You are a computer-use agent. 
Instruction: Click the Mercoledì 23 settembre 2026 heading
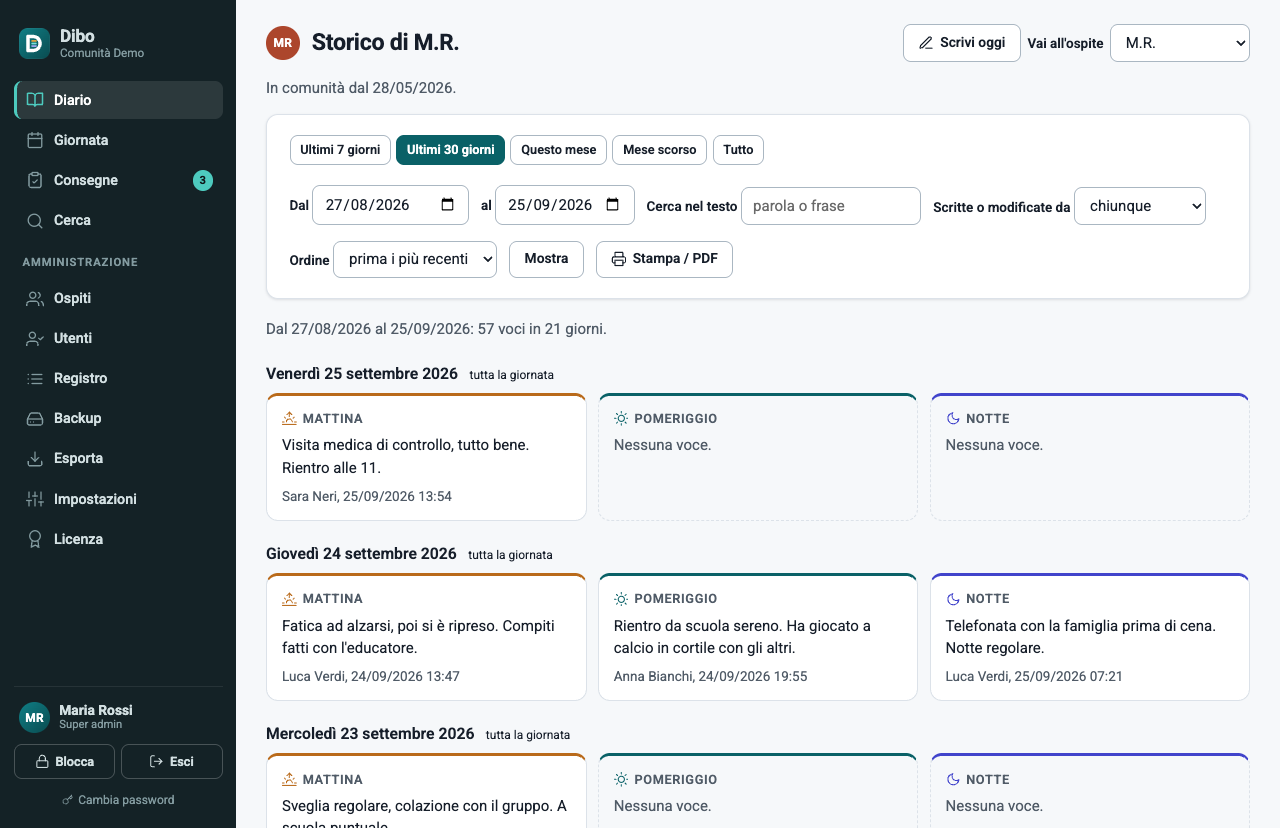[370, 734]
